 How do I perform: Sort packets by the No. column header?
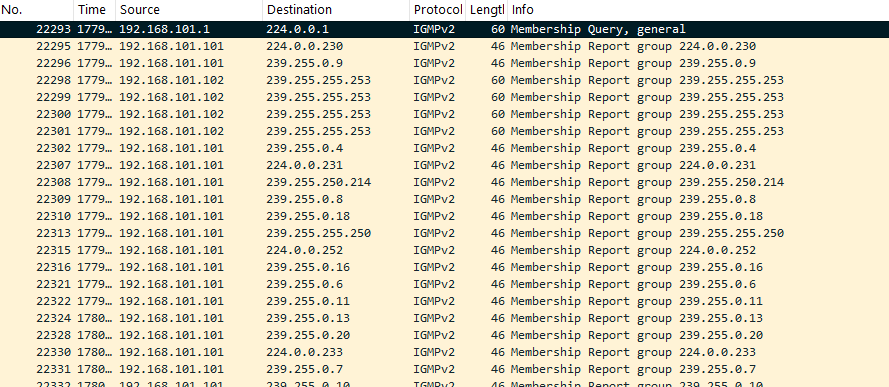click(36, 10)
